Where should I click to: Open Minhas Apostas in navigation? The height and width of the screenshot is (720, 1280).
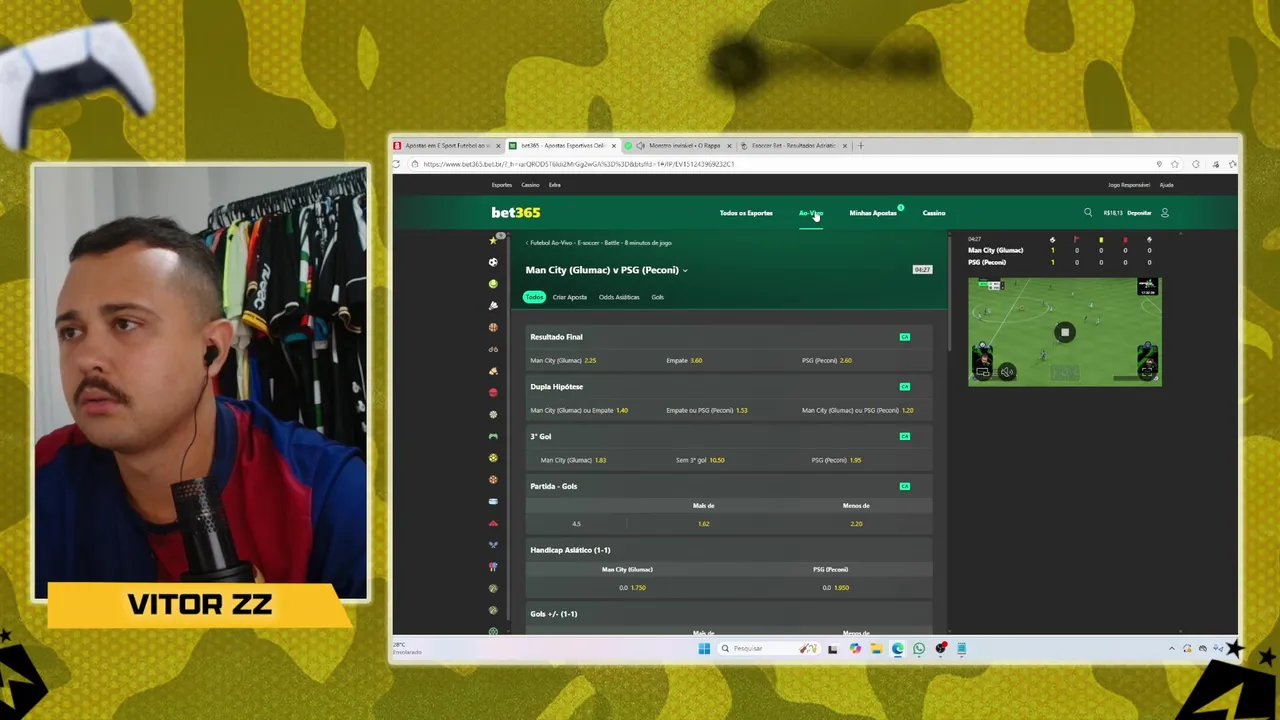pyautogui.click(x=873, y=213)
